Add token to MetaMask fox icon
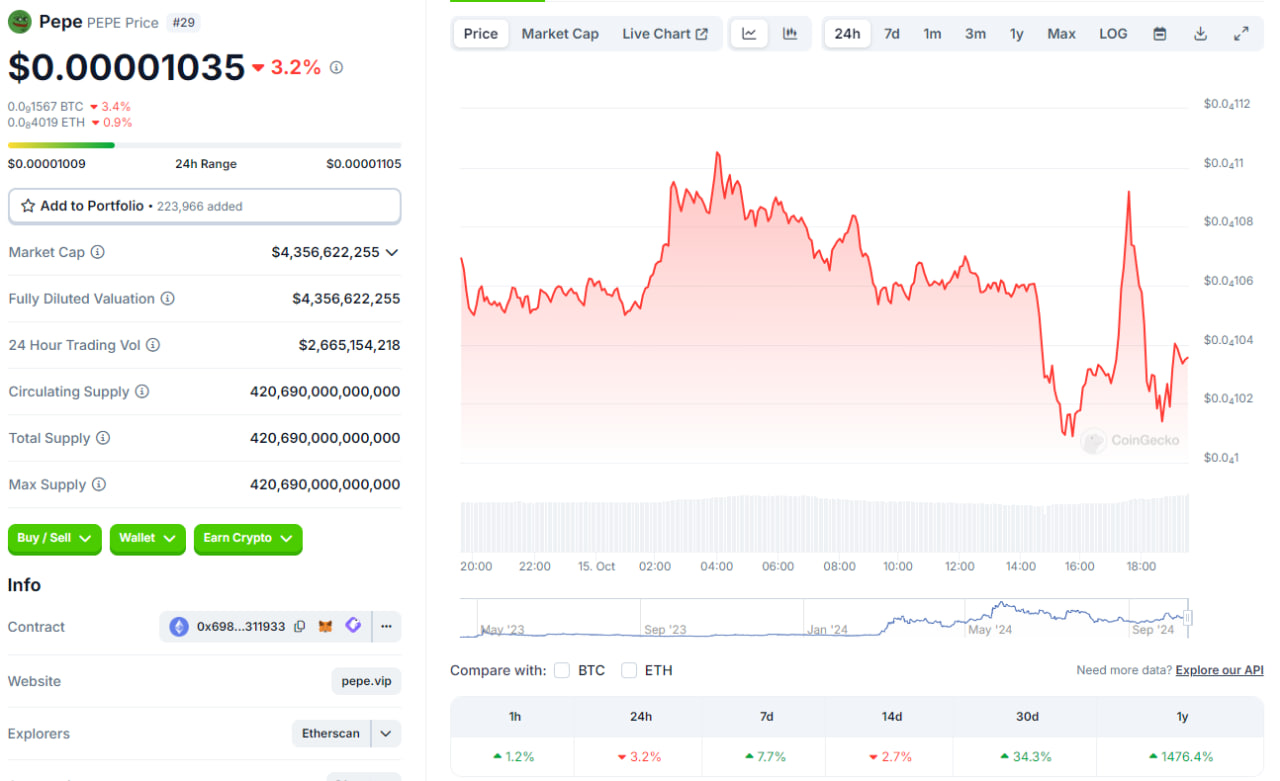 tap(326, 627)
